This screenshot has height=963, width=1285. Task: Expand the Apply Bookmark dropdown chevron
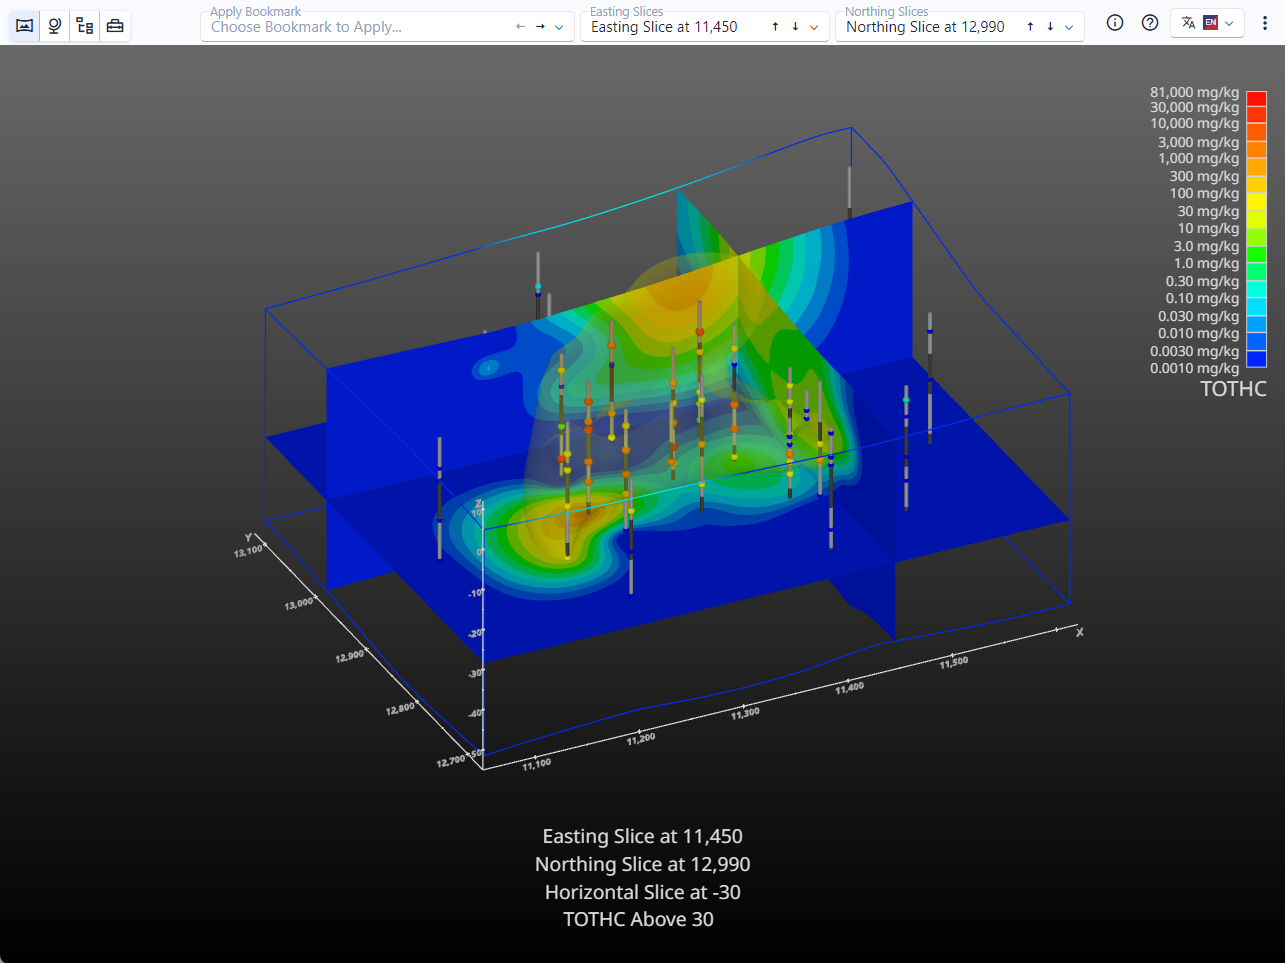pos(559,28)
